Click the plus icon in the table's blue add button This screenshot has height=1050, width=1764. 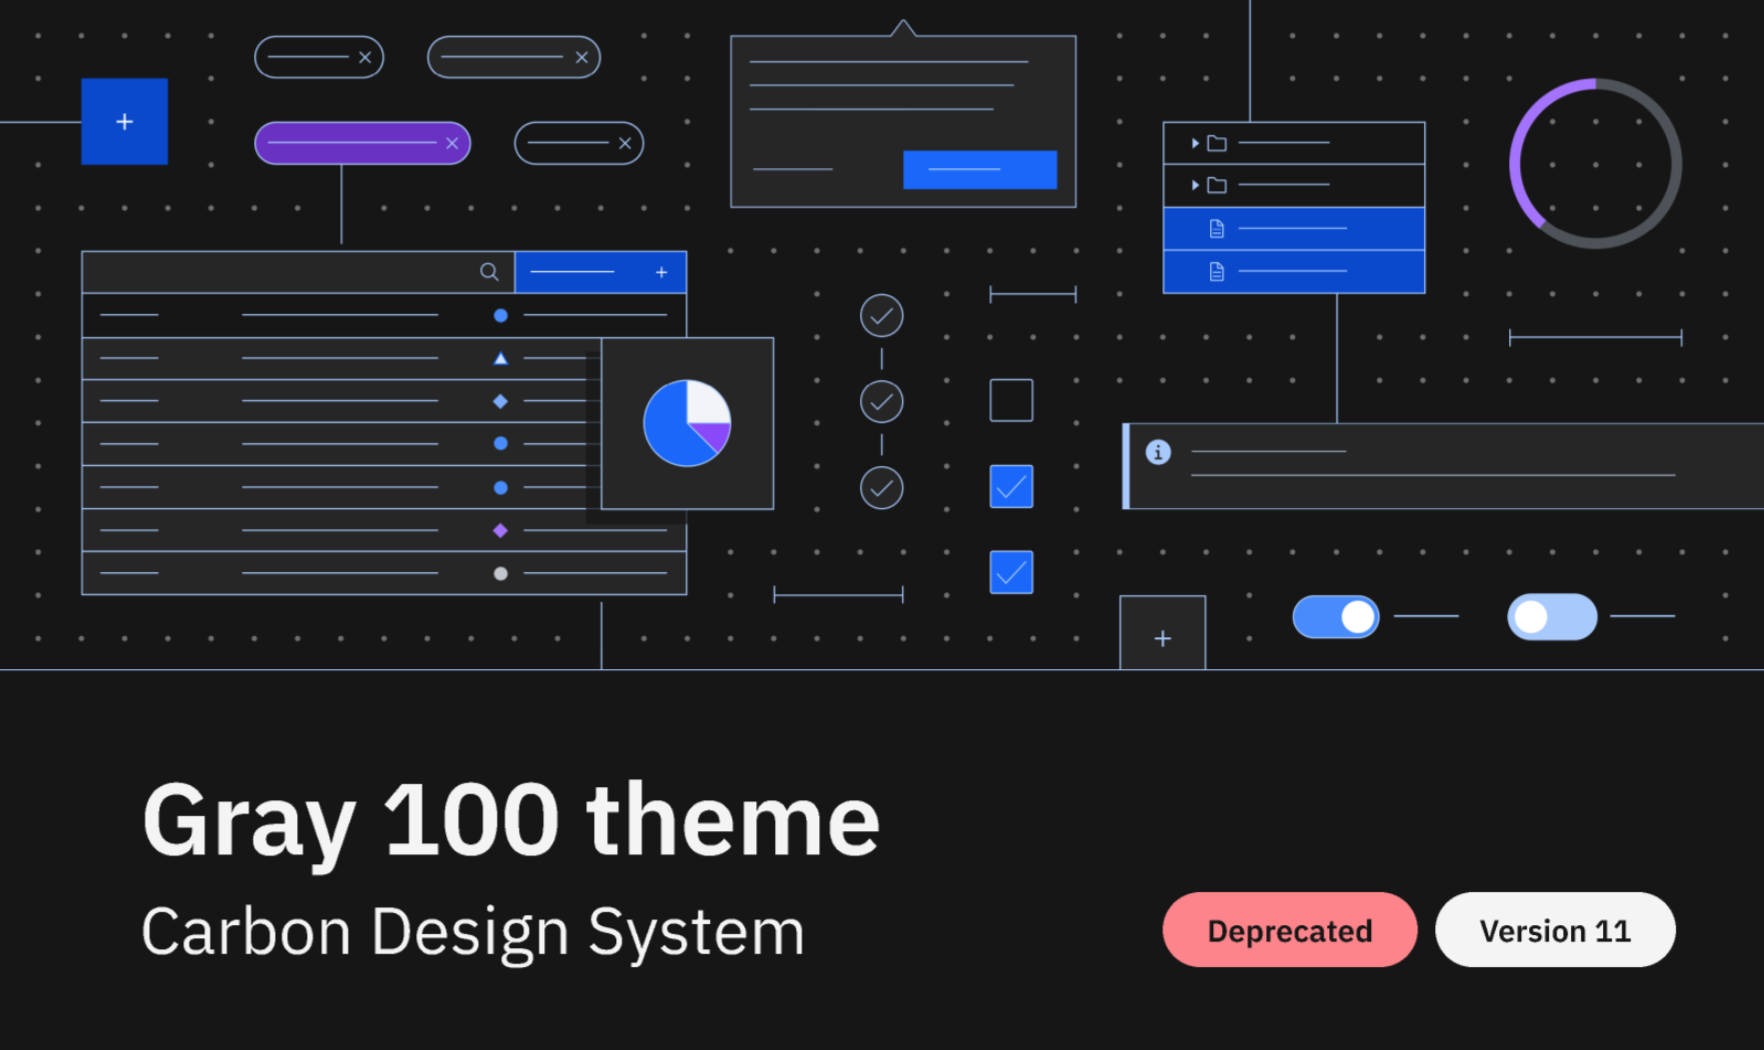click(x=661, y=272)
